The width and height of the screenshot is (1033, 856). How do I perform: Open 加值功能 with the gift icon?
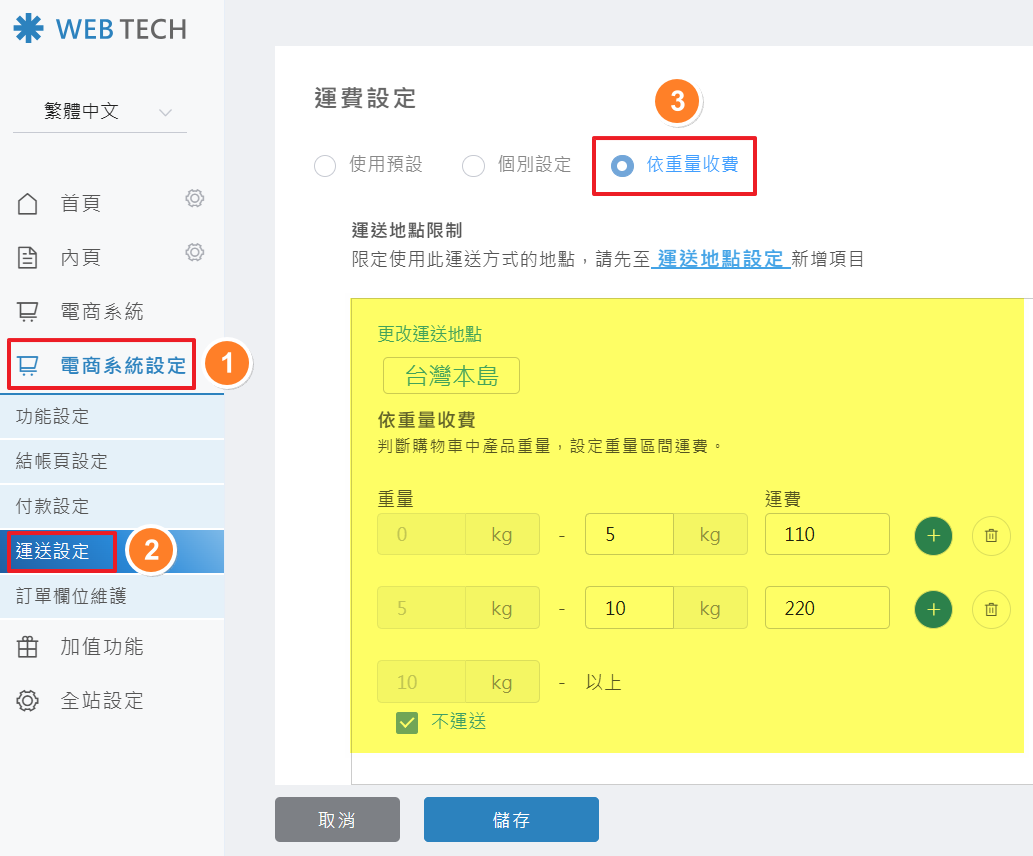pyautogui.click(x=100, y=647)
